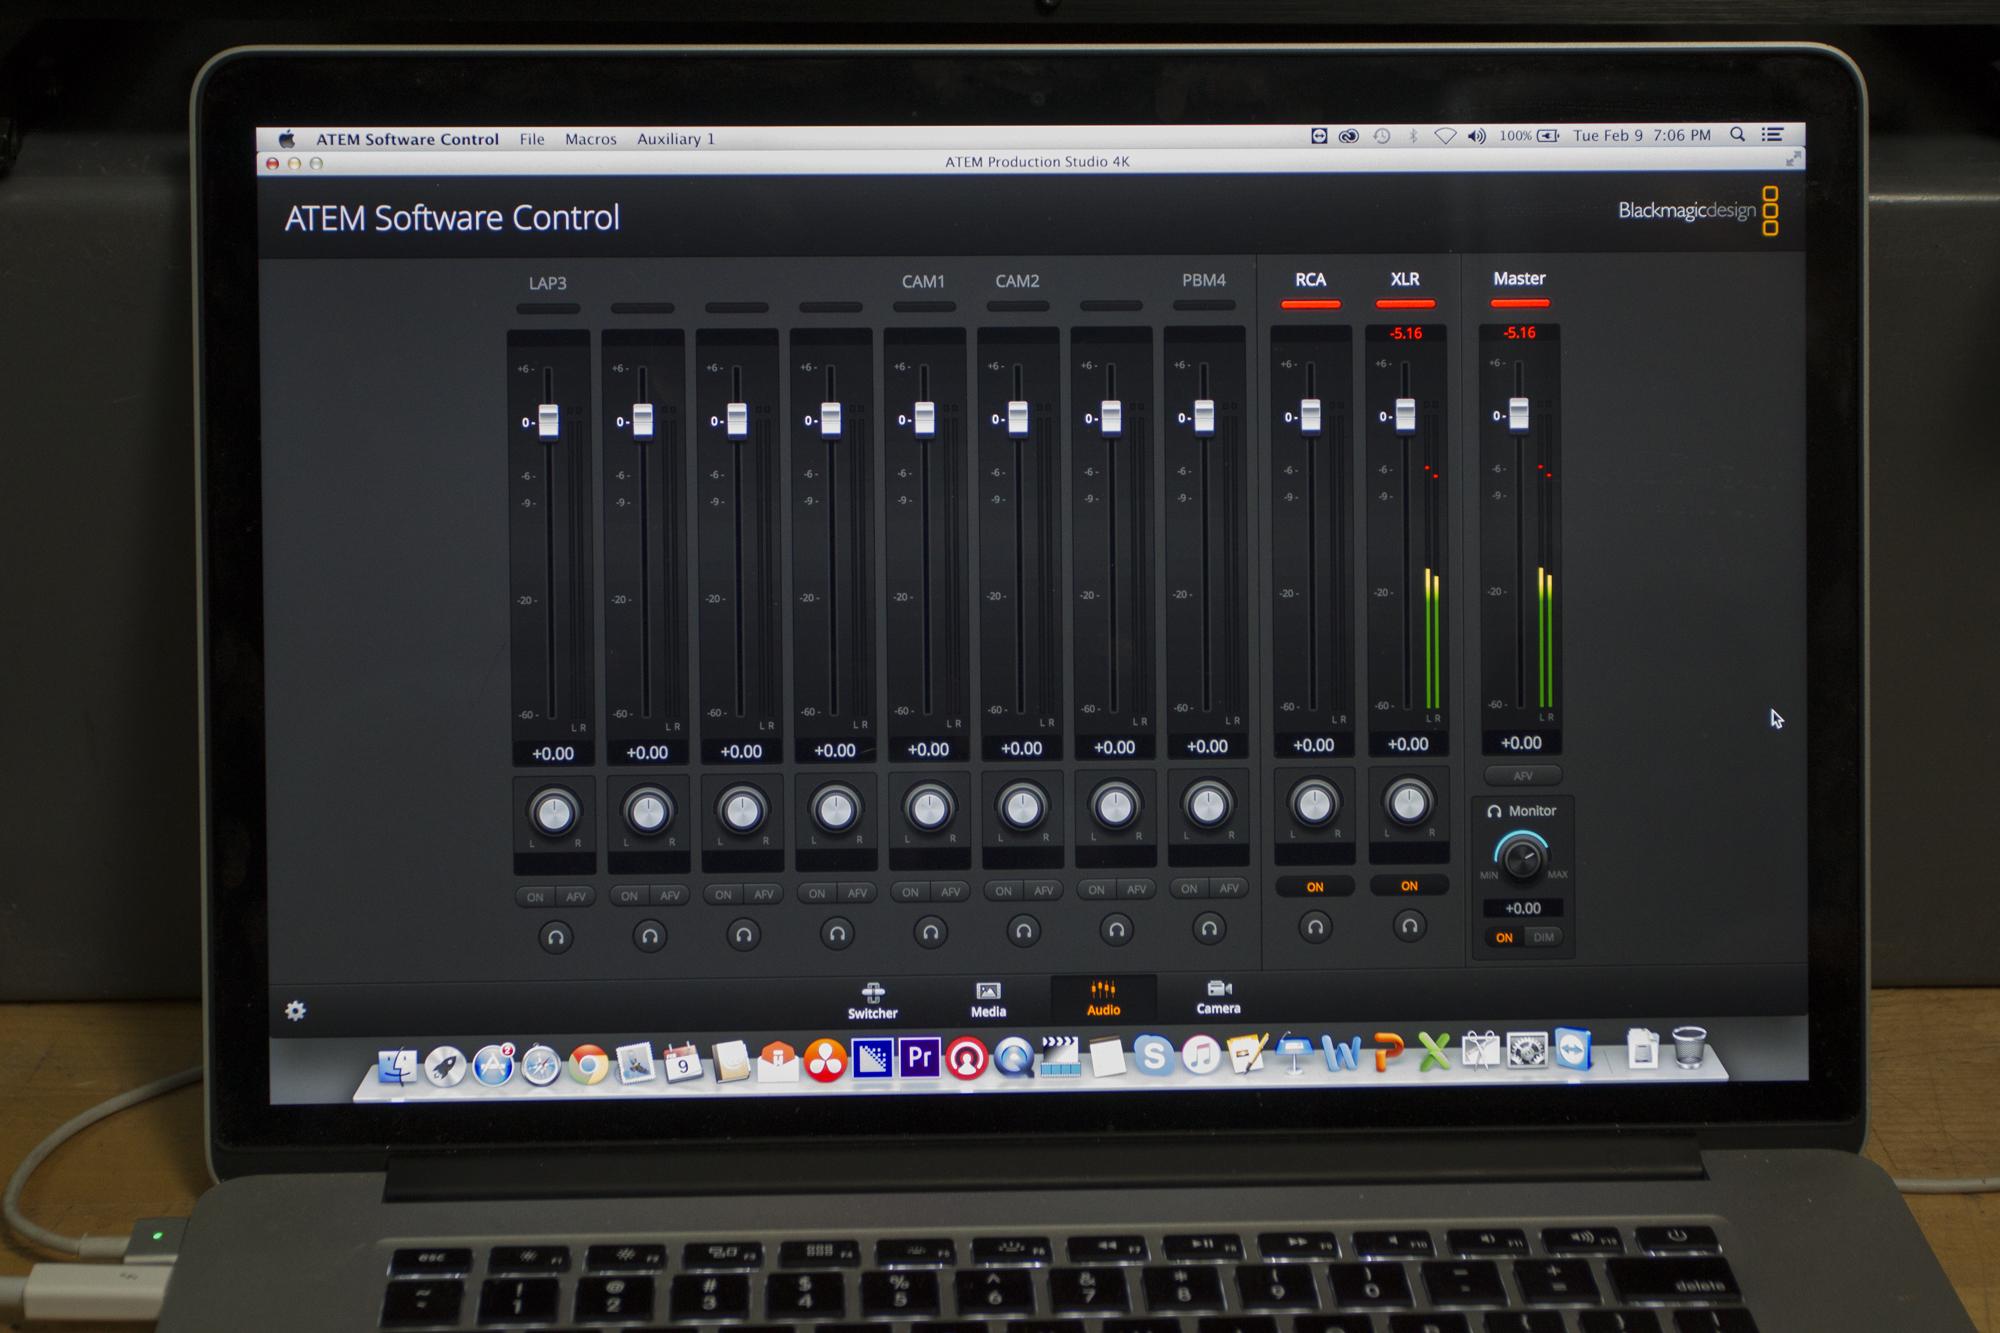The image size is (2000, 1333).
Task: Solo CAM2 with its headphone icon
Action: [1023, 931]
